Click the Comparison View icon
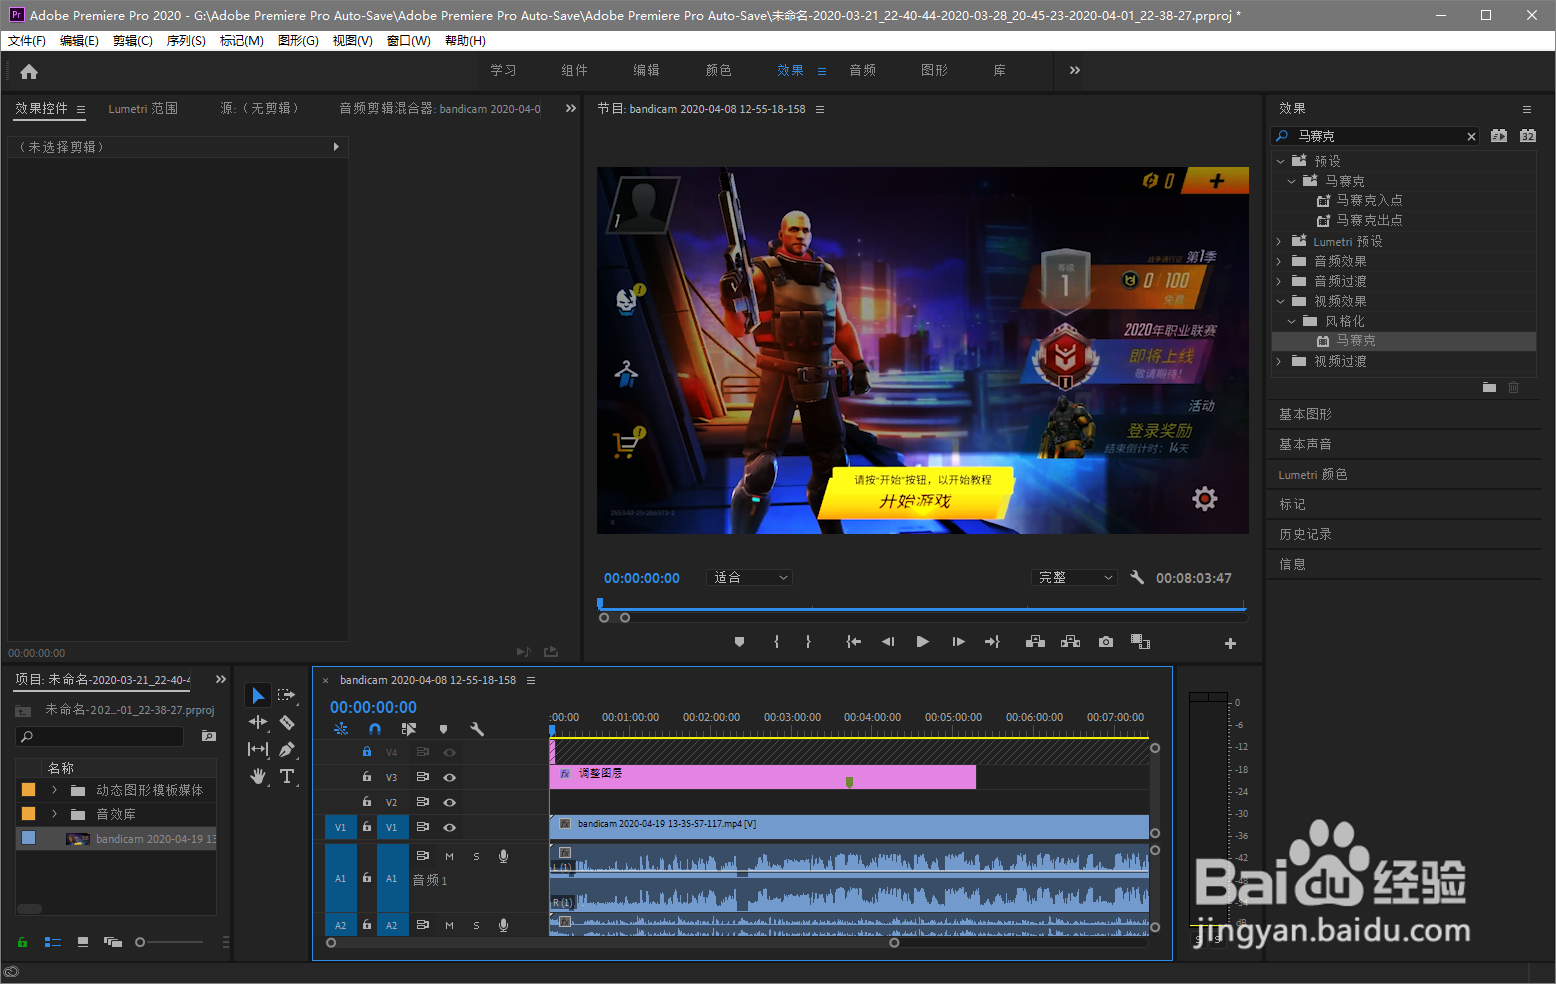Image resolution: width=1556 pixels, height=984 pixels. coord(1140,642)
